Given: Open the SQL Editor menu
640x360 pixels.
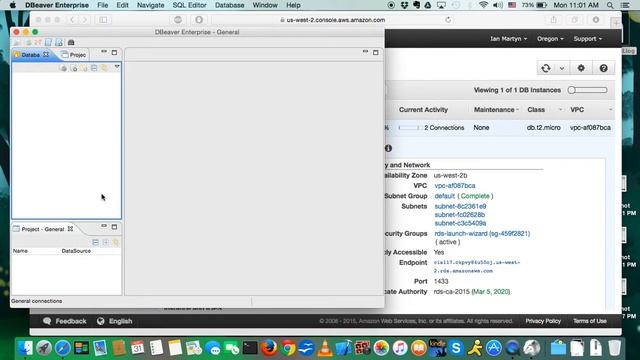Looking at the screenshot, I should click(189, 5).
